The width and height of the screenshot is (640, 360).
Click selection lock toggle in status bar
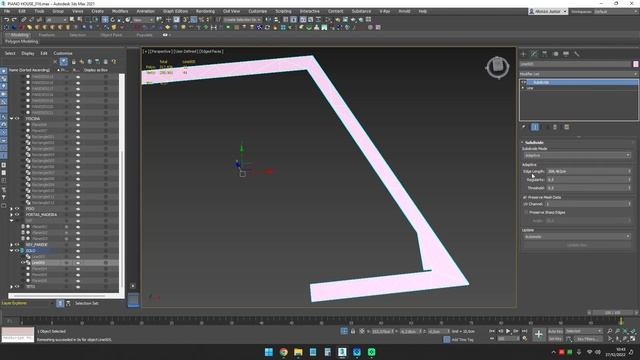click(353, 331)
